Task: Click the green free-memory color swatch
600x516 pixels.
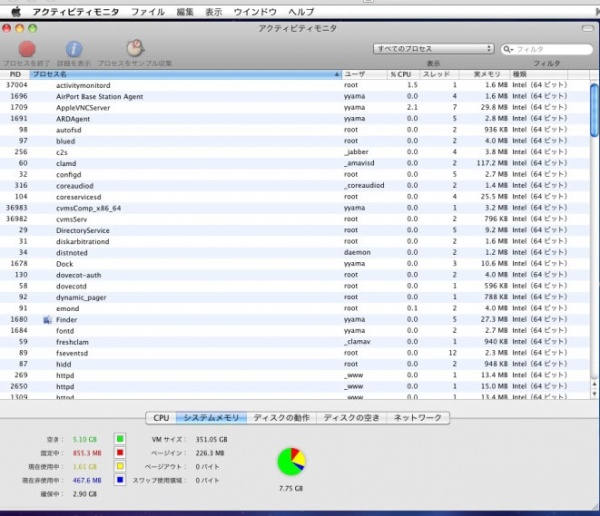Action: (120, 439)
